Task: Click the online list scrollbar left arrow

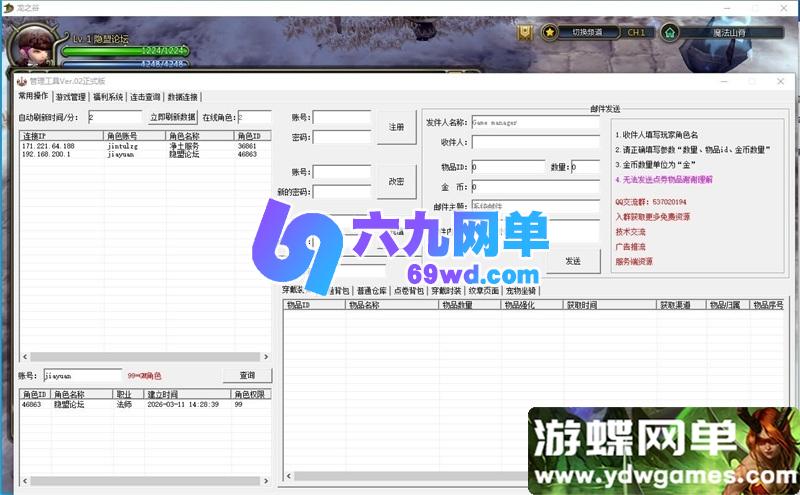Action: [x=25, y=357]
